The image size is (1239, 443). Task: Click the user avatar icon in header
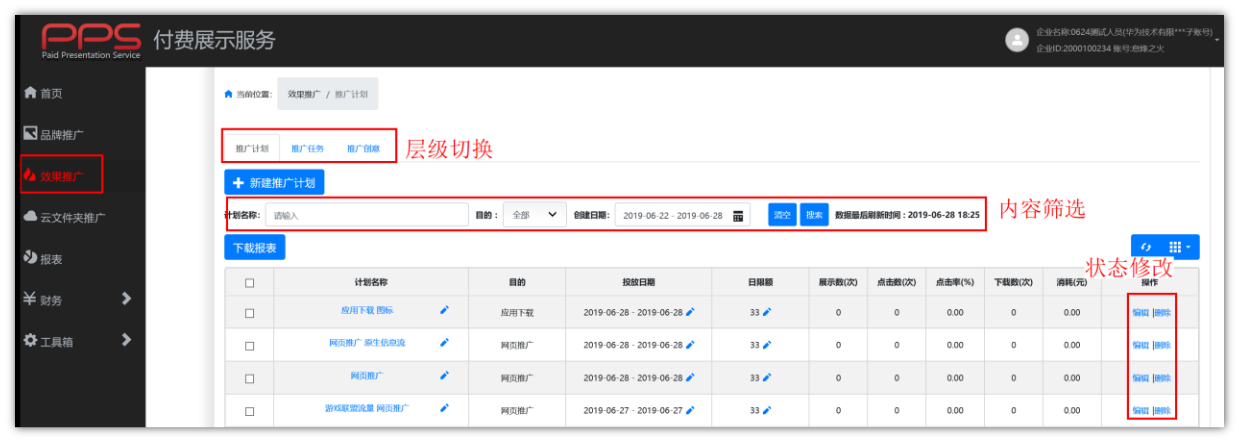click(x=1017, y=40)
